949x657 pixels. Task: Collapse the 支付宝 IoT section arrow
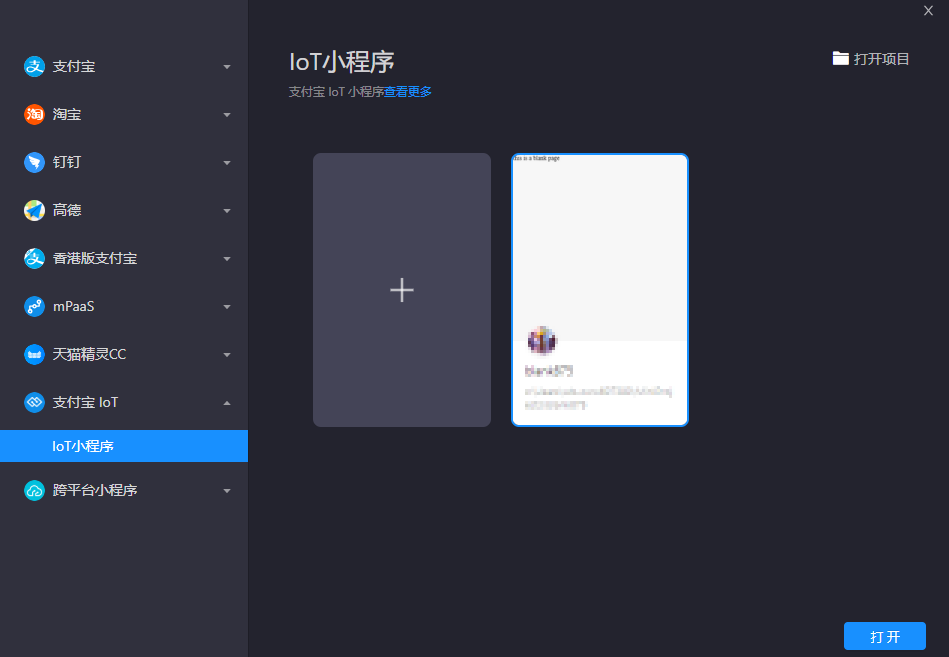[x=227, y=403]
